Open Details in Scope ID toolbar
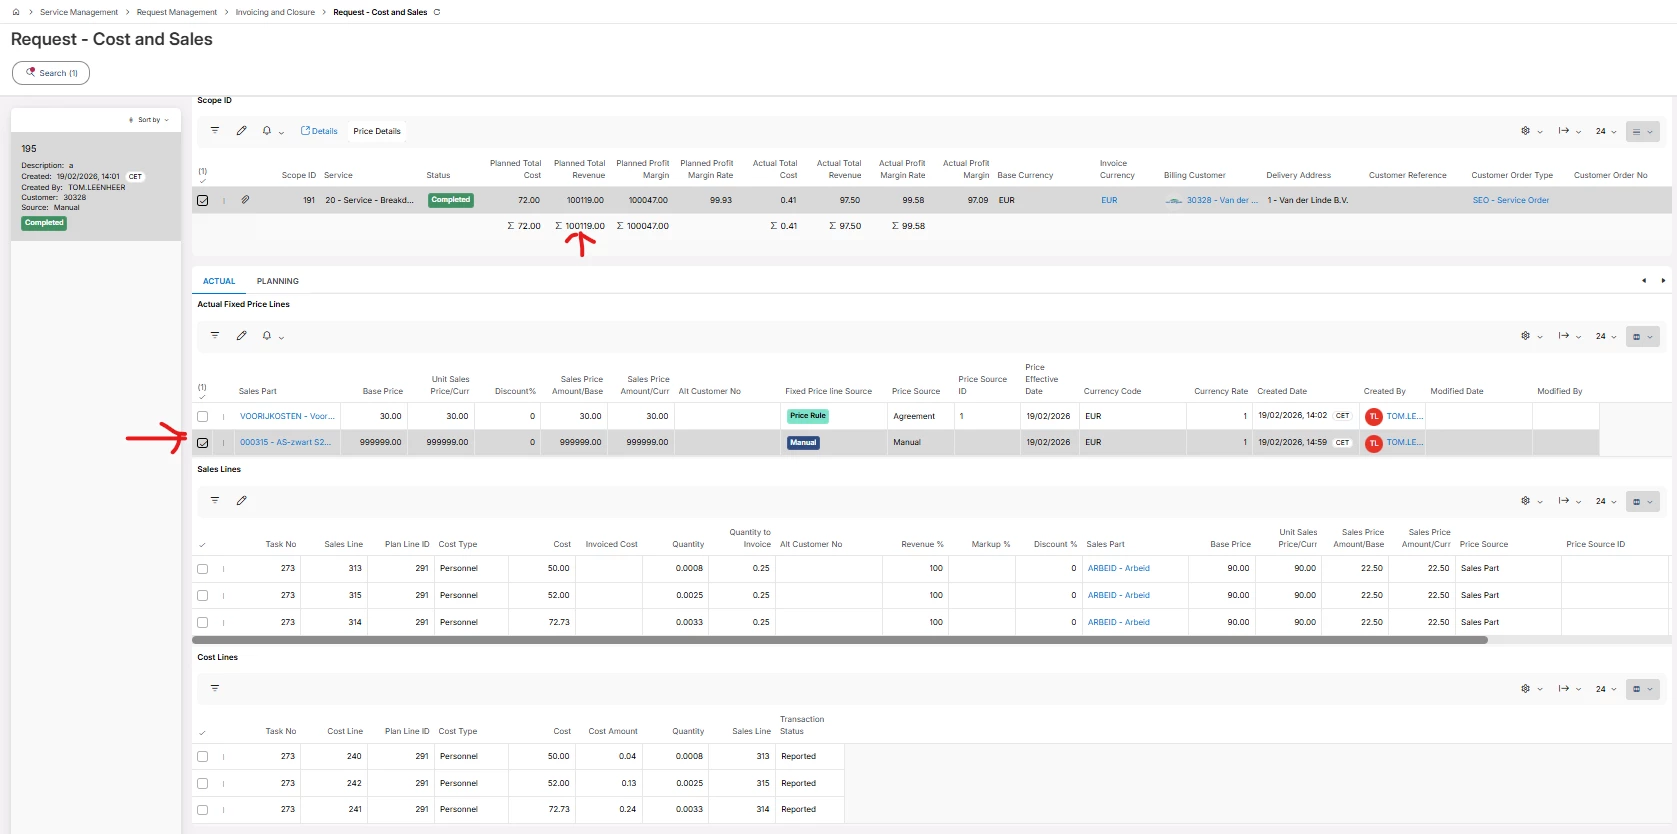The width and height of the screenshot is (1677, 834). [319, 131]
